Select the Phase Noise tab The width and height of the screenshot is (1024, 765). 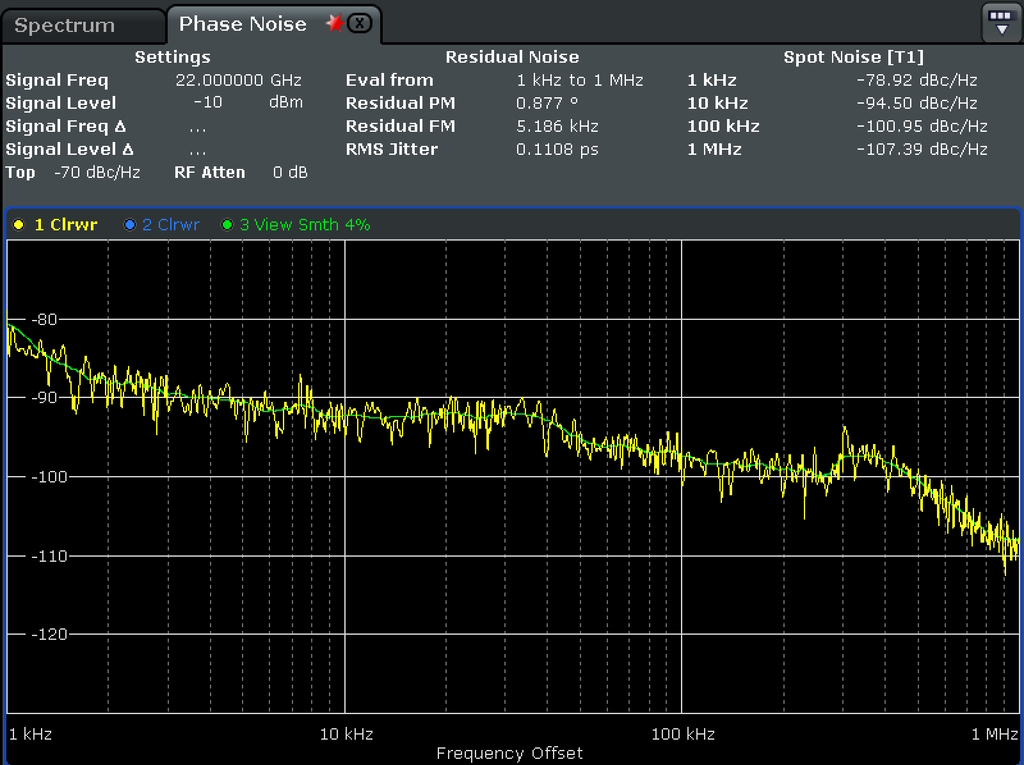[x=242, y=24]
